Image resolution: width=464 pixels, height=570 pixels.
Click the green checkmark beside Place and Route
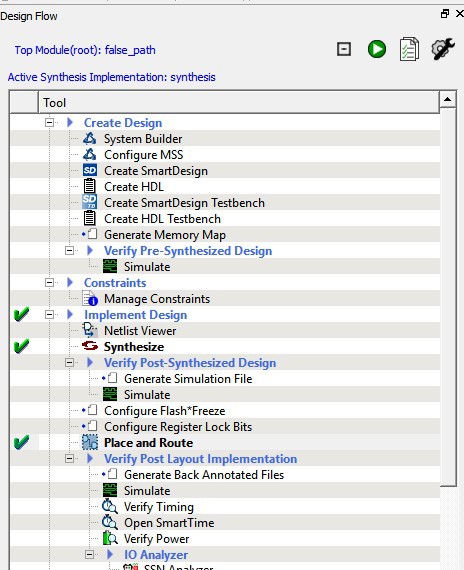(21, 442)
